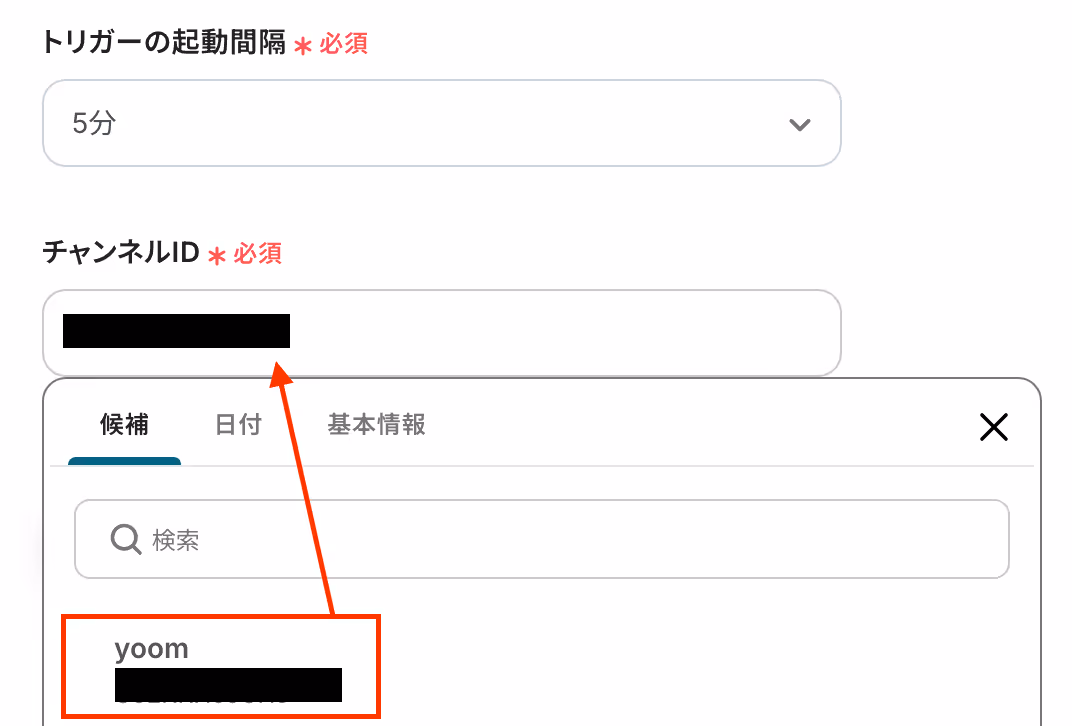The image size is (1072, 726).
Task: Select the yoom channel candidate
Action: 220,667
